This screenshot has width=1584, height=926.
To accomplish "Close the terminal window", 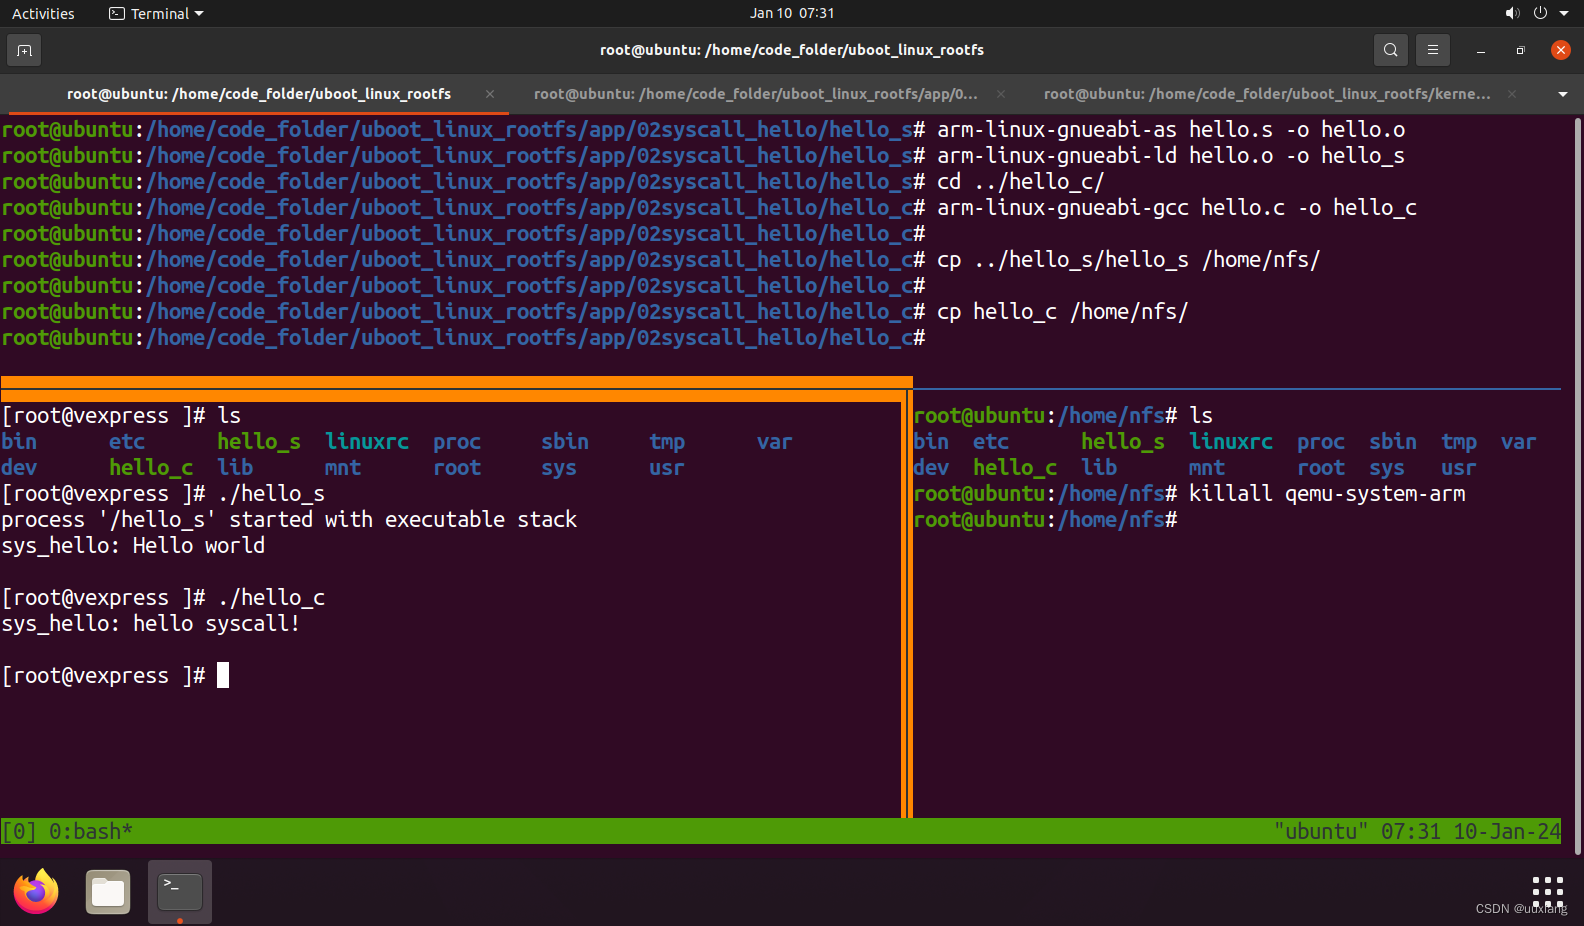I will tap(1560, 50).
